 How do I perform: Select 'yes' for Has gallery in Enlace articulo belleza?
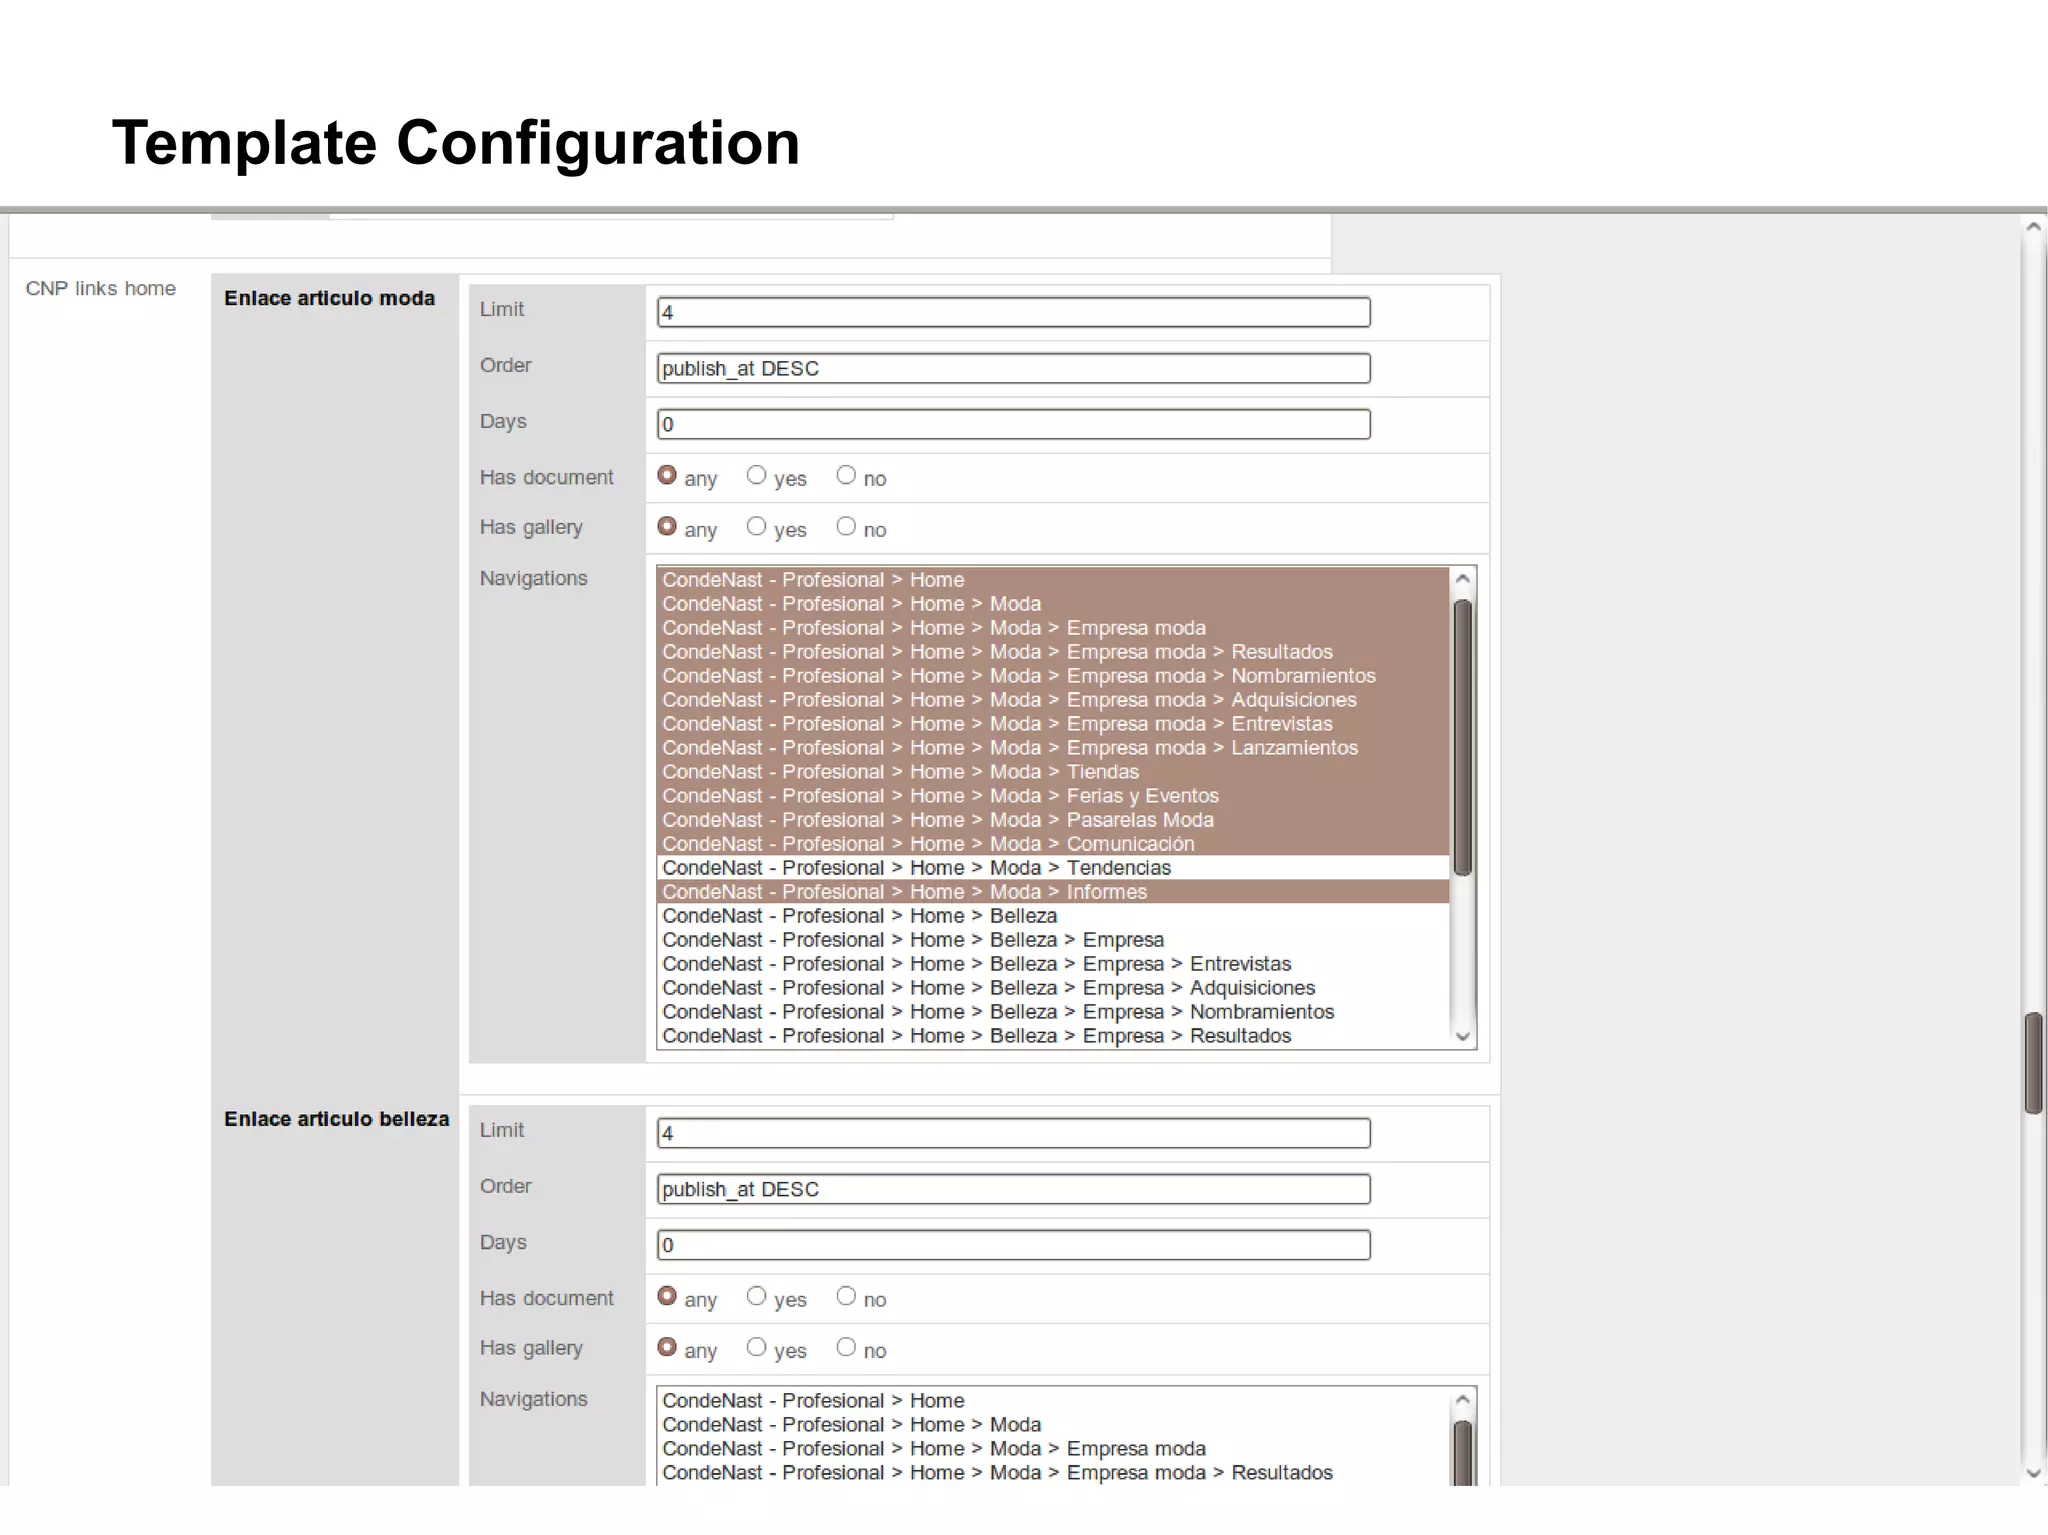(756, 1348)
